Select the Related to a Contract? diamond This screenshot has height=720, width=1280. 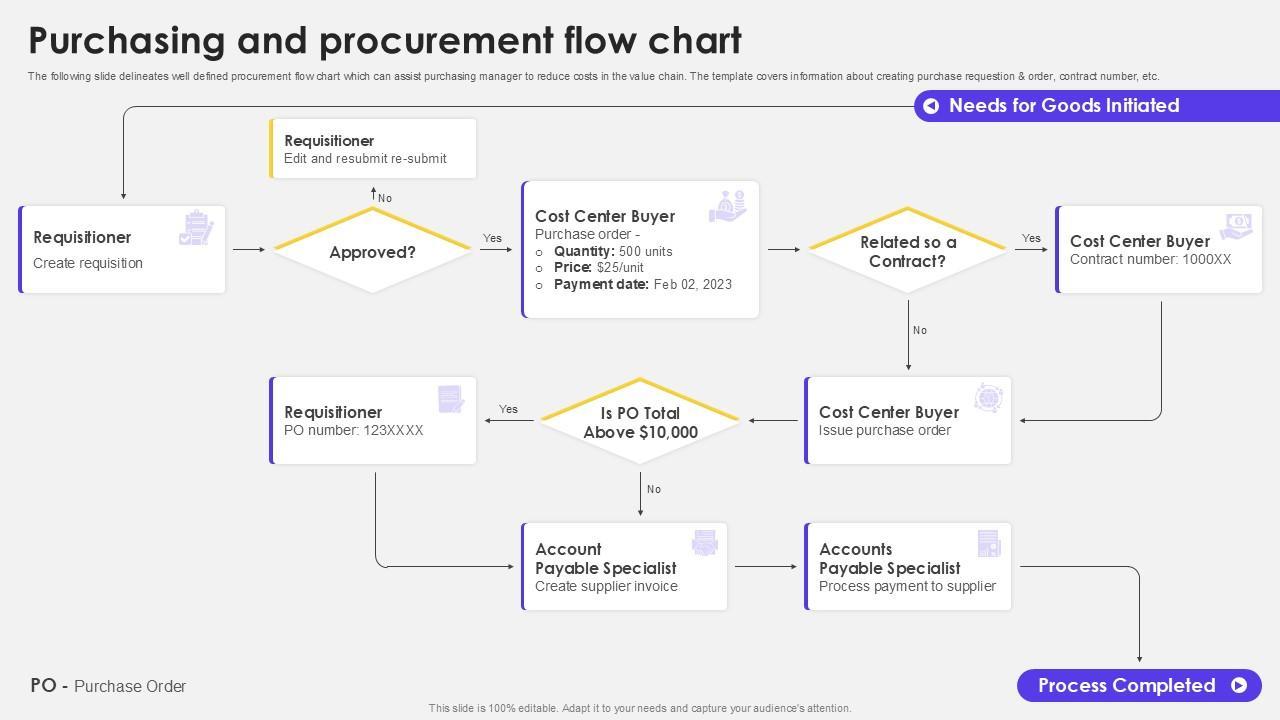tap(908, 252)
